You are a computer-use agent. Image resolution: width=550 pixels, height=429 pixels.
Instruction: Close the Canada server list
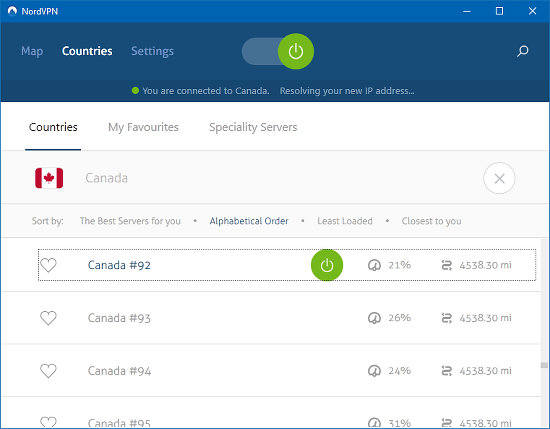tap(499, 178)
